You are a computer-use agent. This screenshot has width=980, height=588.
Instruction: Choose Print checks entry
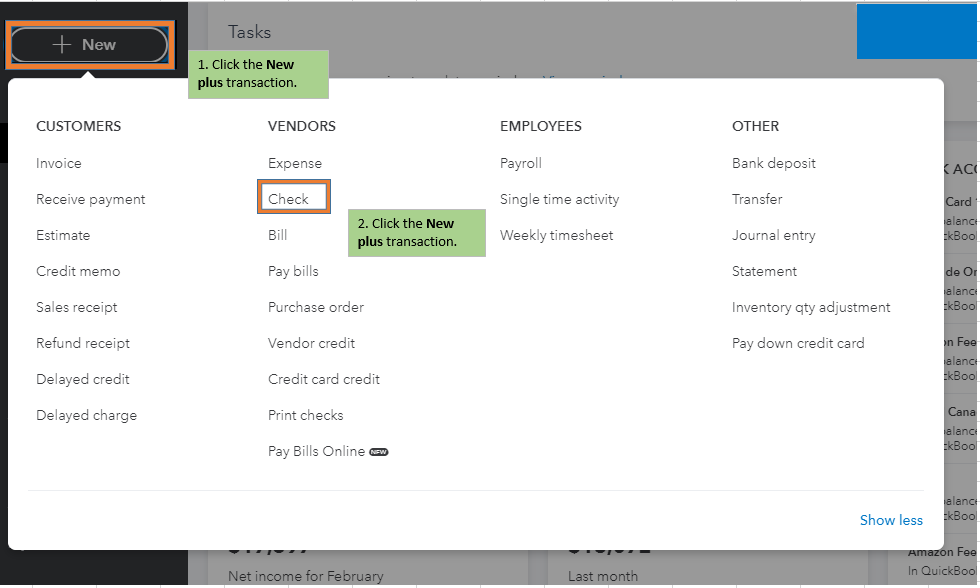(305, 415)
